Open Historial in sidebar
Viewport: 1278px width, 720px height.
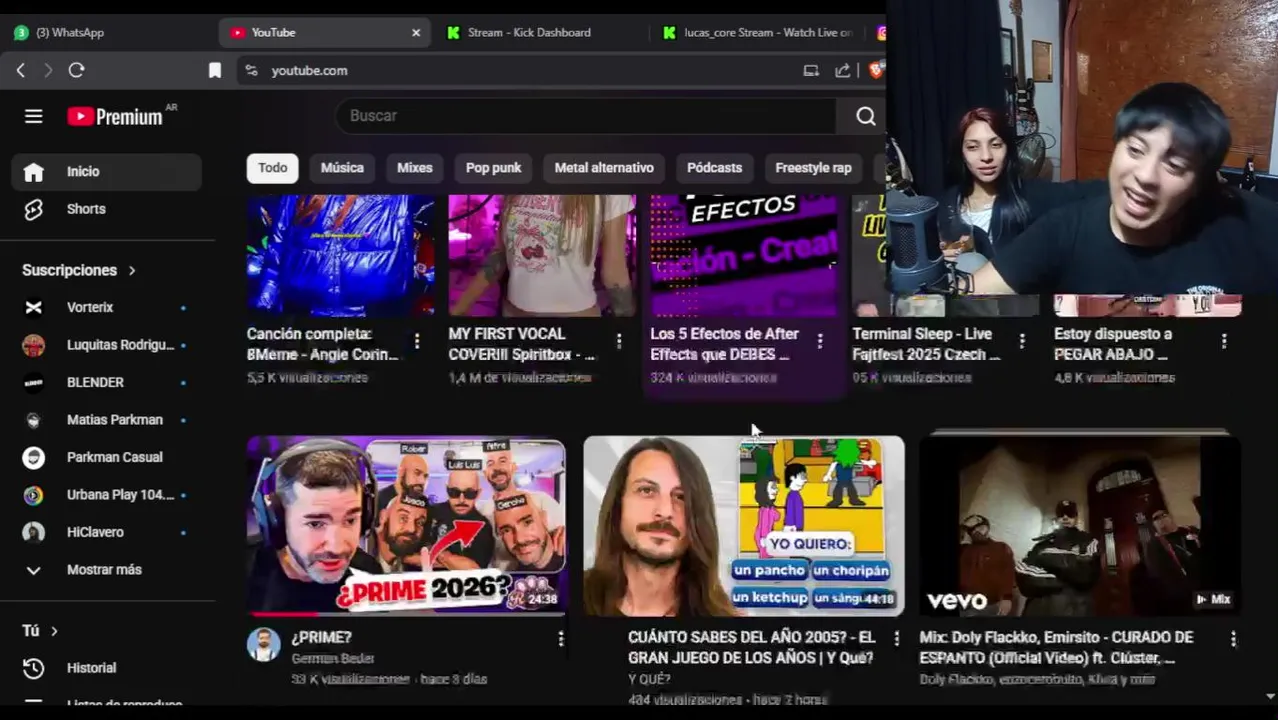107,668
